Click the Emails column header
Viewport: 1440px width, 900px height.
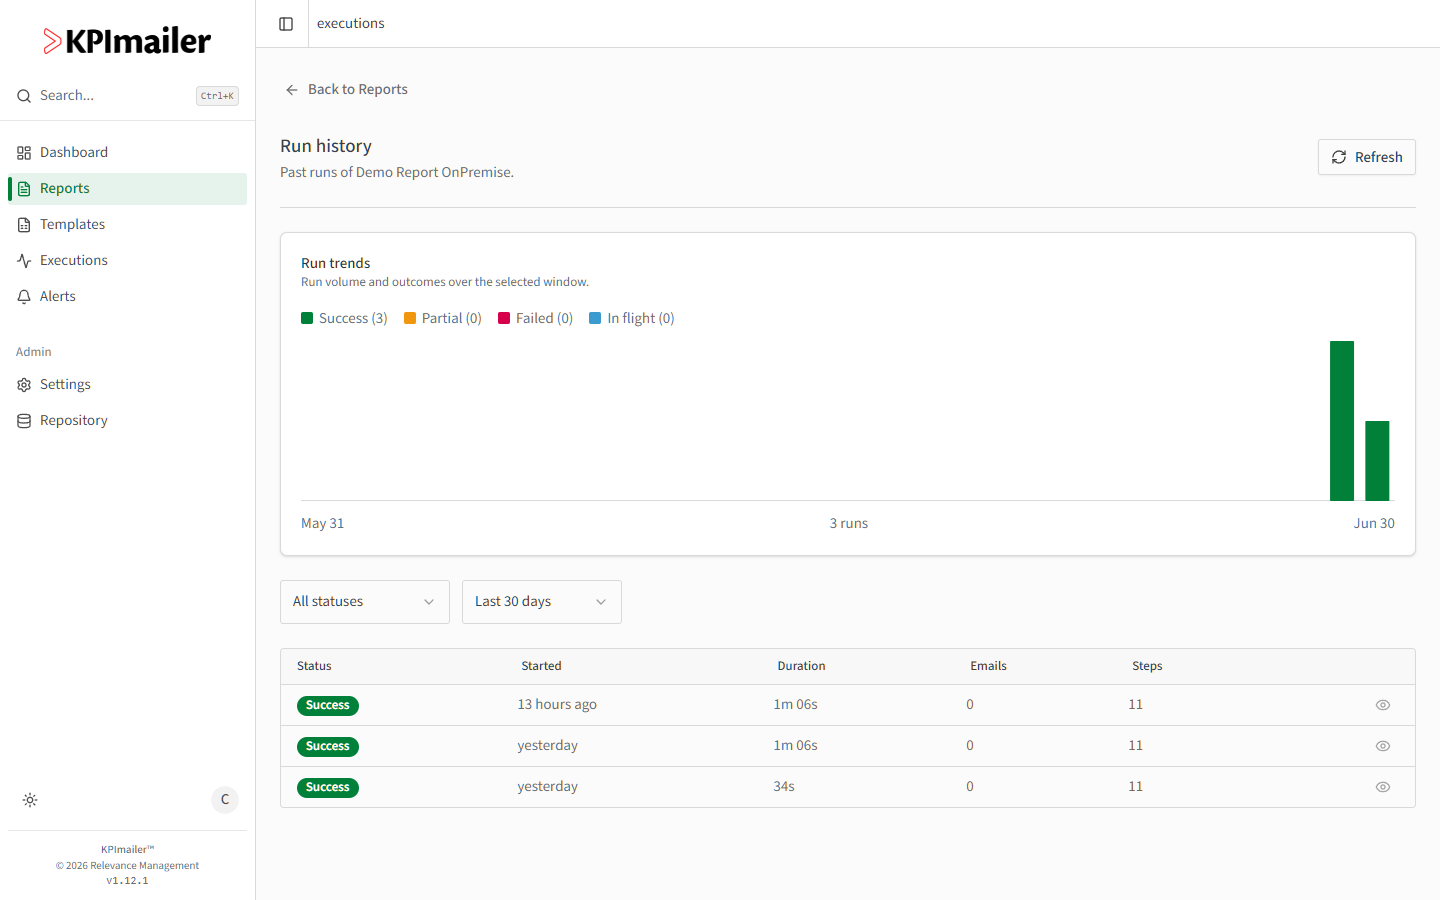click(989, 666)
